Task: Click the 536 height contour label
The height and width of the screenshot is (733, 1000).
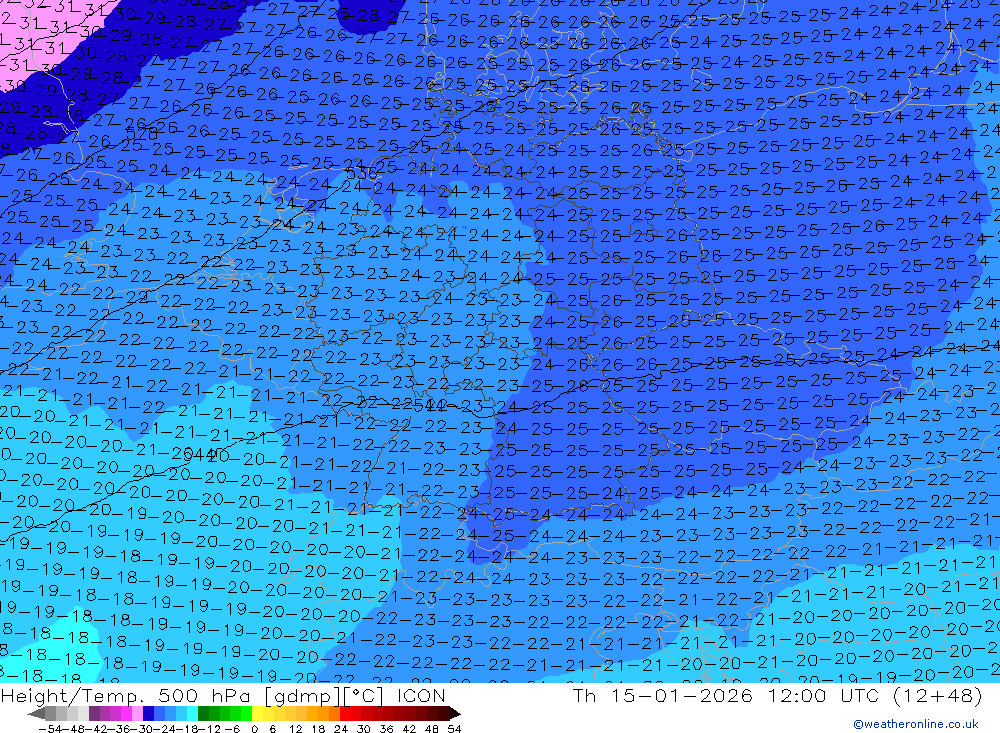Action: pyautogui.click(x=362, y=174)
